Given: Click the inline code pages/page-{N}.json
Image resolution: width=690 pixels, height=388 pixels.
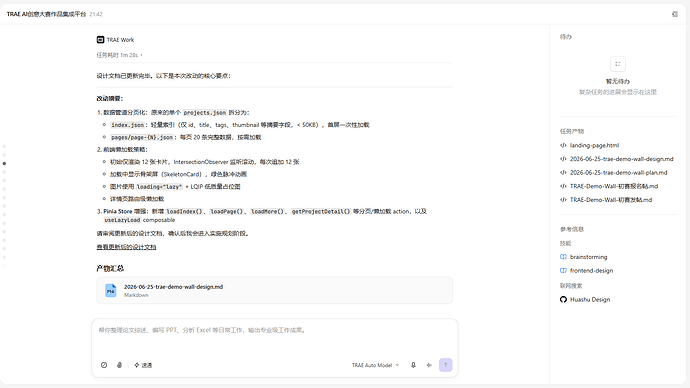Looking at the screenshot, I should tap(142, 137).
